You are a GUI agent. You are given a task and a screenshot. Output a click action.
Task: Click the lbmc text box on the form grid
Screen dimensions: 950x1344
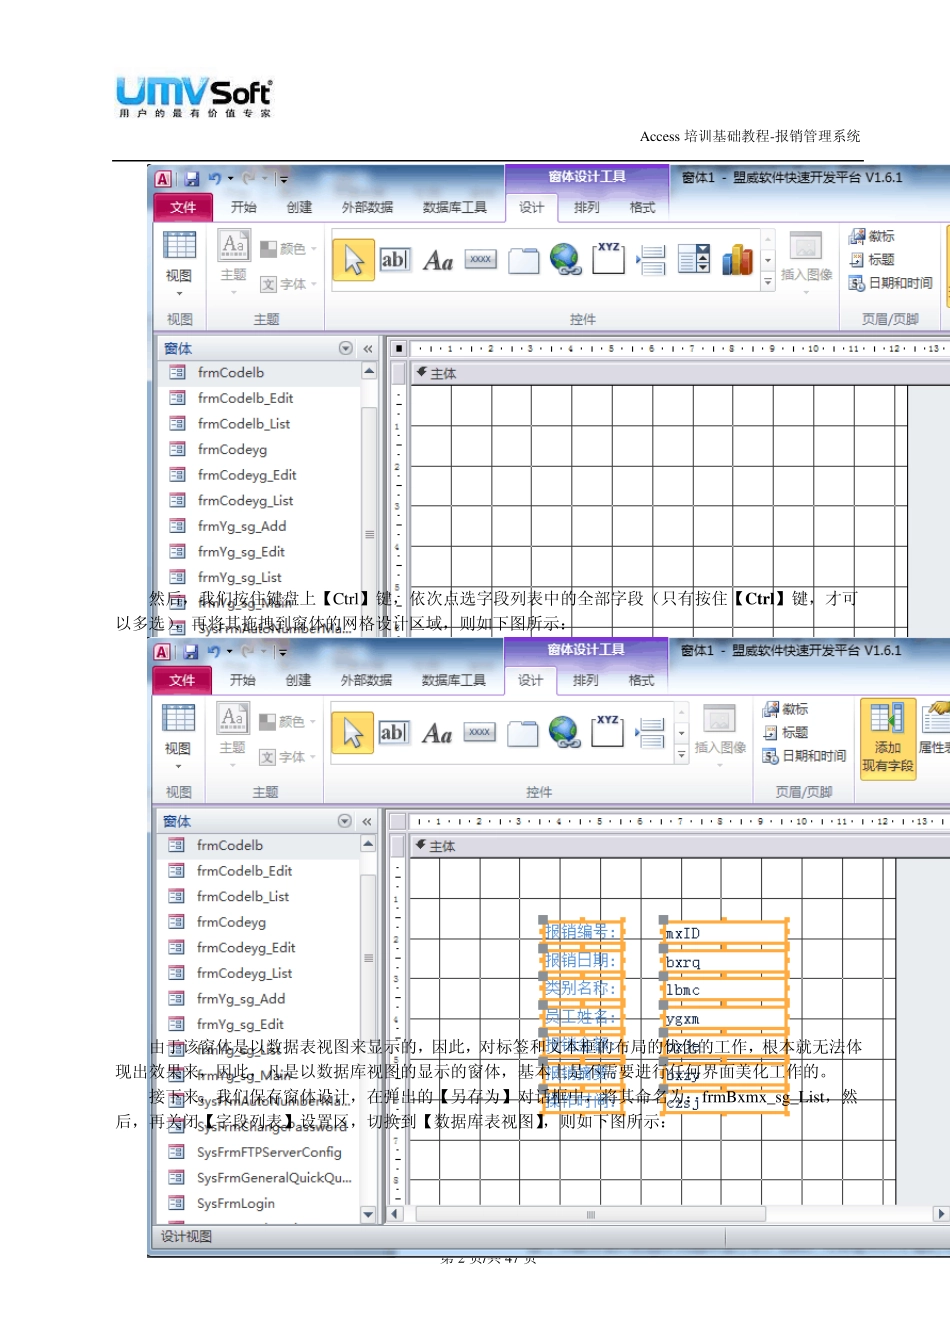click(725, 990)
